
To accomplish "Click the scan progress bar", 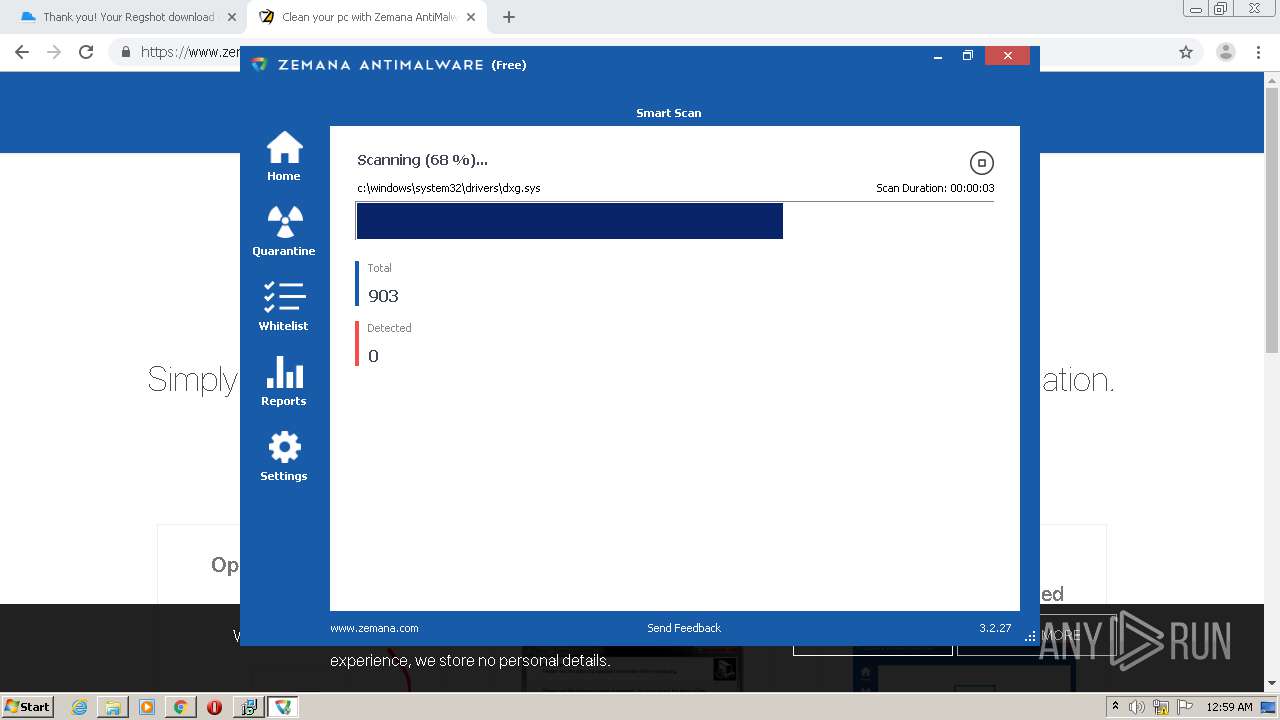I will 675,221.
